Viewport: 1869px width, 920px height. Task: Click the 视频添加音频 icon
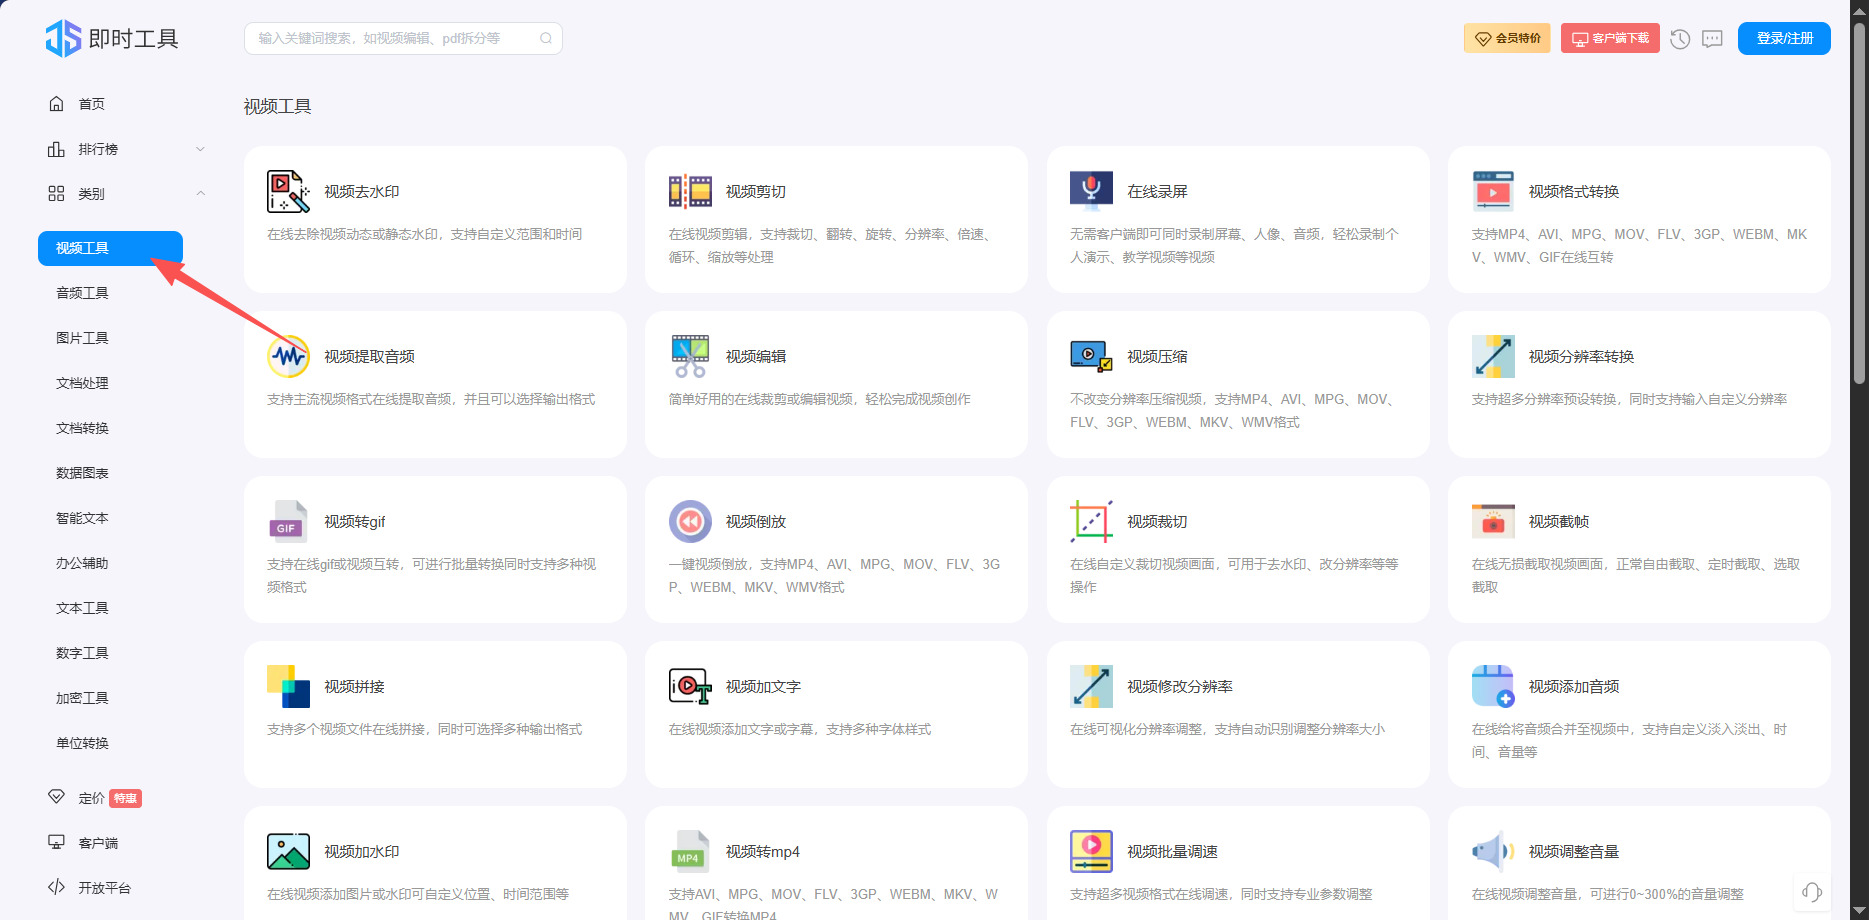[1493, 686]
